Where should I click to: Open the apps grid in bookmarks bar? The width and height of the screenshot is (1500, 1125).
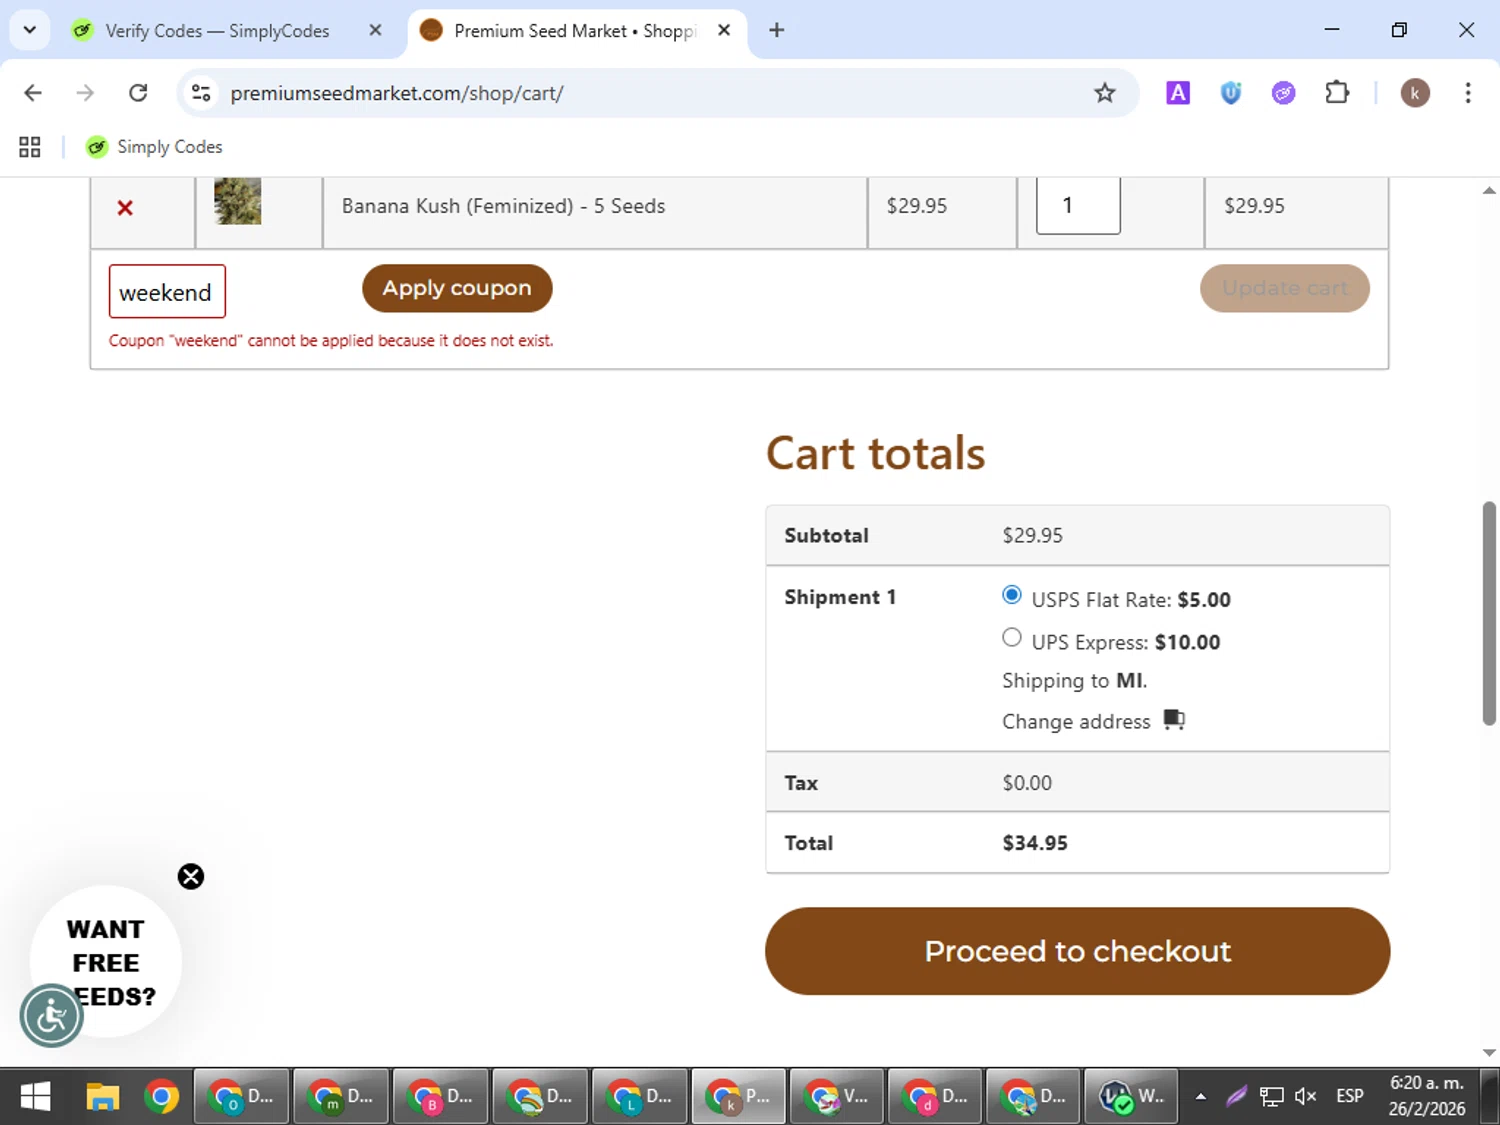click(30, 147)
